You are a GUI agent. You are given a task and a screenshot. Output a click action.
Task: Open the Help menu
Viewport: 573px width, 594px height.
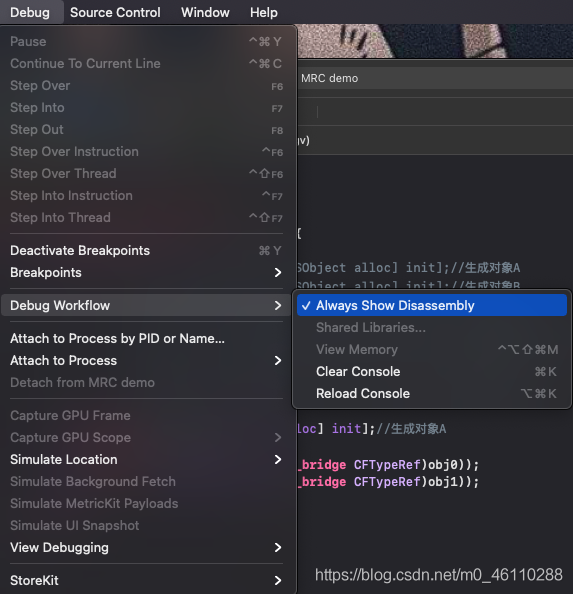click(264, 13)
